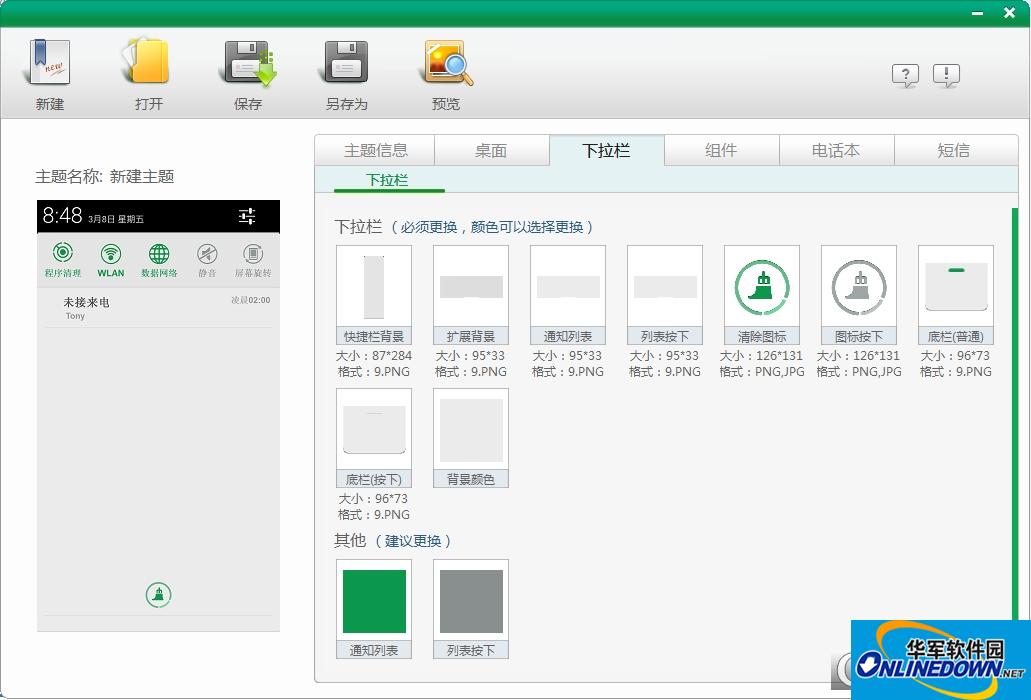Open a theme with 打开 folder icon

click(147, 62)
